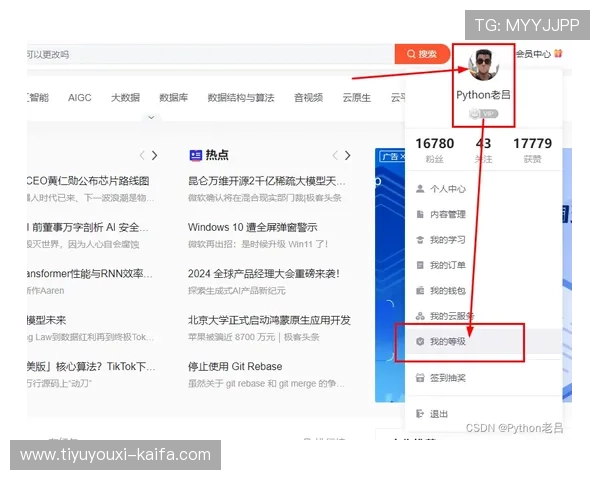This screenshot has height=480, width=600.
Task: Open article 2024 全球产品经理大会重磅来袭!
Action: pos(264,274)
